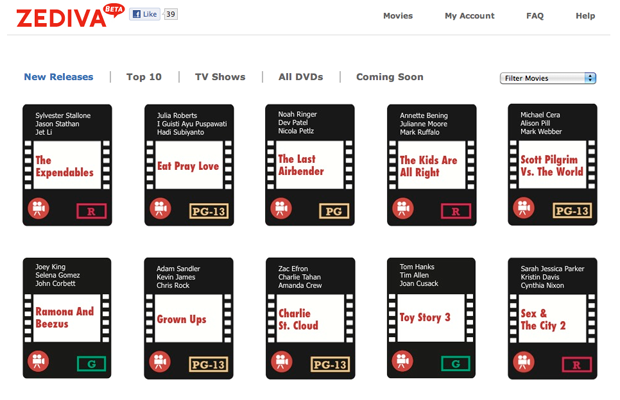Screen dimensions: 620x400
Task: Switch to the Top 10 tab
Action: (x=144, y=77)
